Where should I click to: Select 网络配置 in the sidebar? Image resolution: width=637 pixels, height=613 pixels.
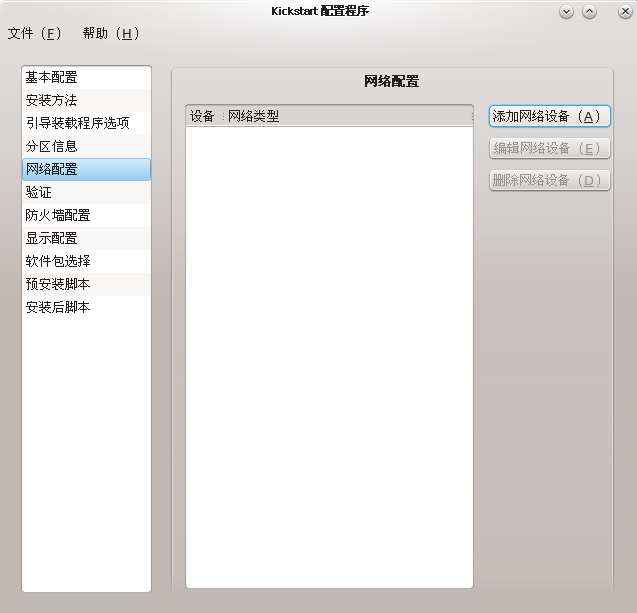point(86,169)
